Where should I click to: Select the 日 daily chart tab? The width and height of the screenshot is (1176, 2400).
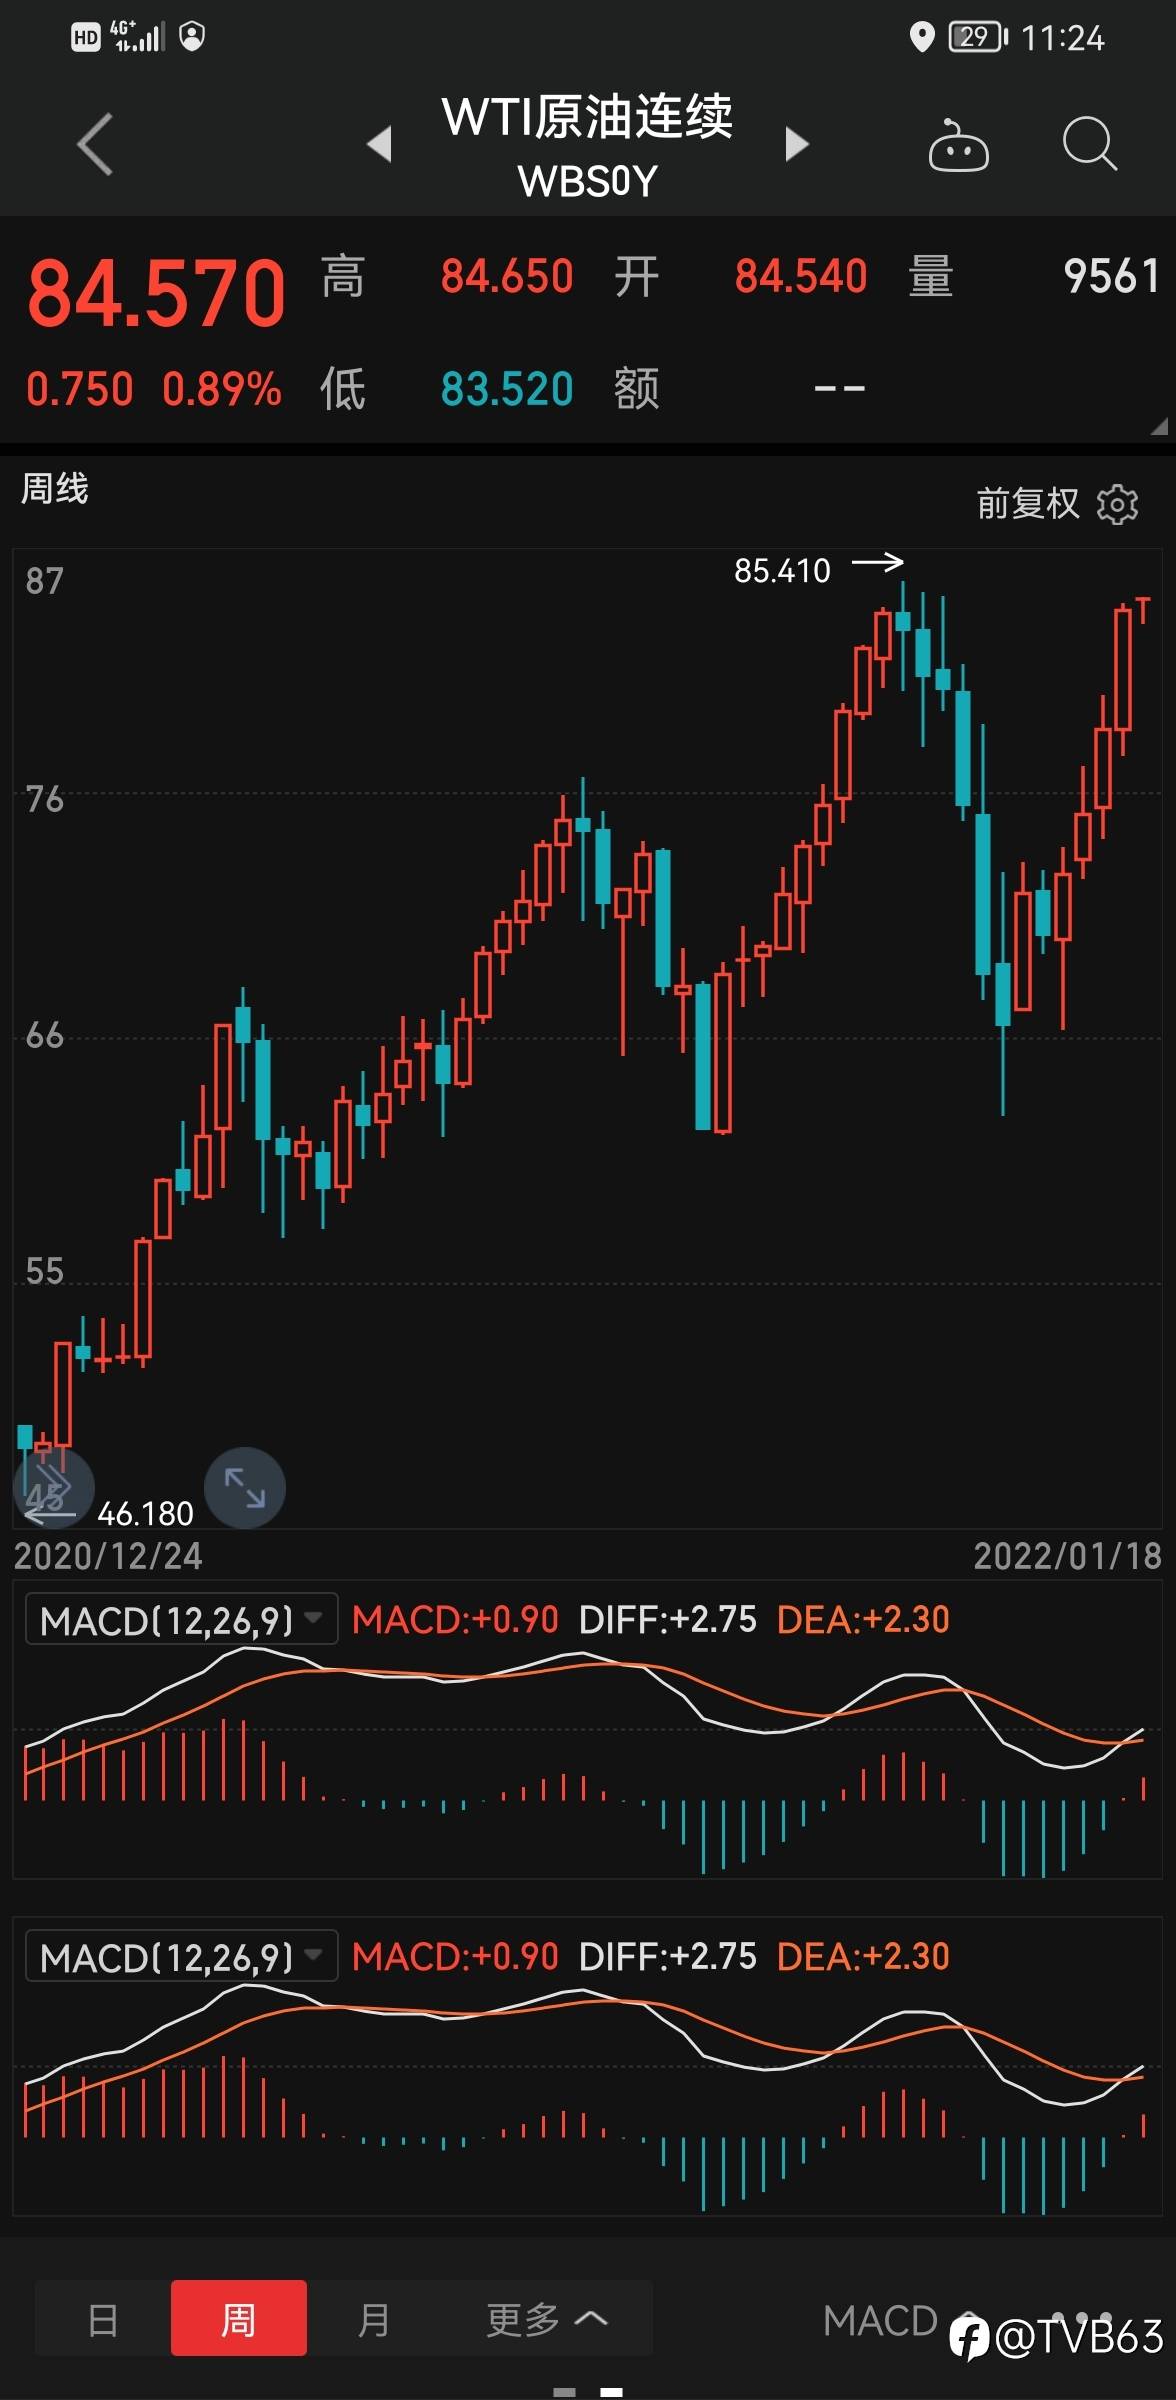[103, 2319]
